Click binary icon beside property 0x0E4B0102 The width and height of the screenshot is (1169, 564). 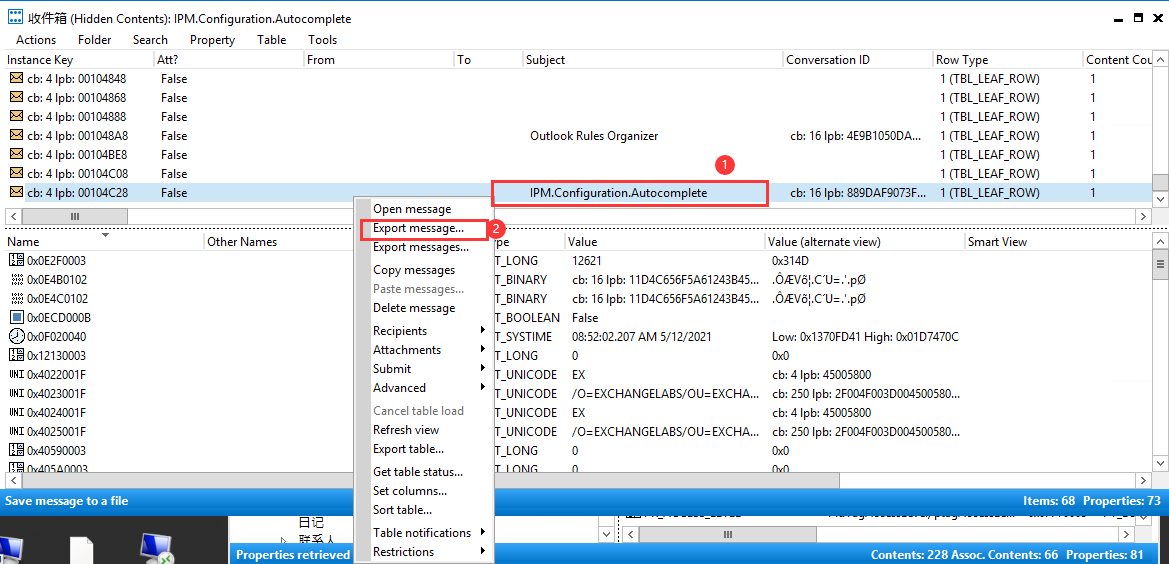point(16,279)
